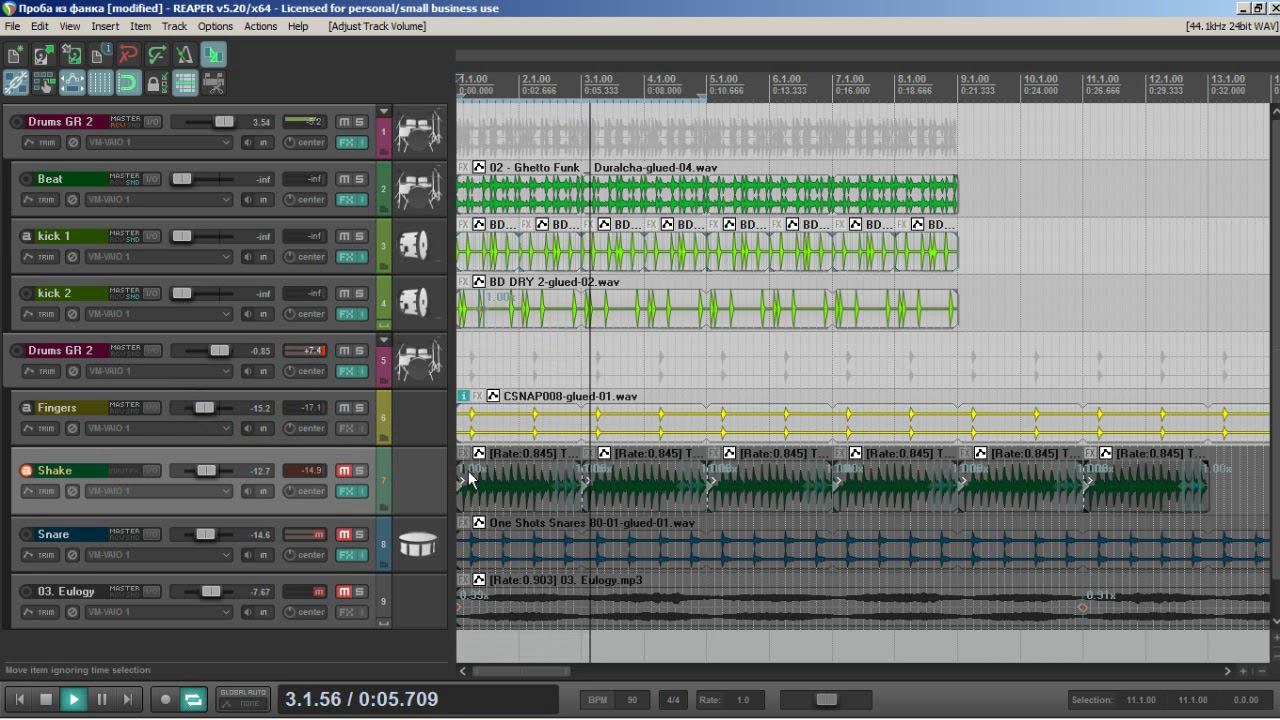
Task: Open the Actions menu
Action: [260, 26]
